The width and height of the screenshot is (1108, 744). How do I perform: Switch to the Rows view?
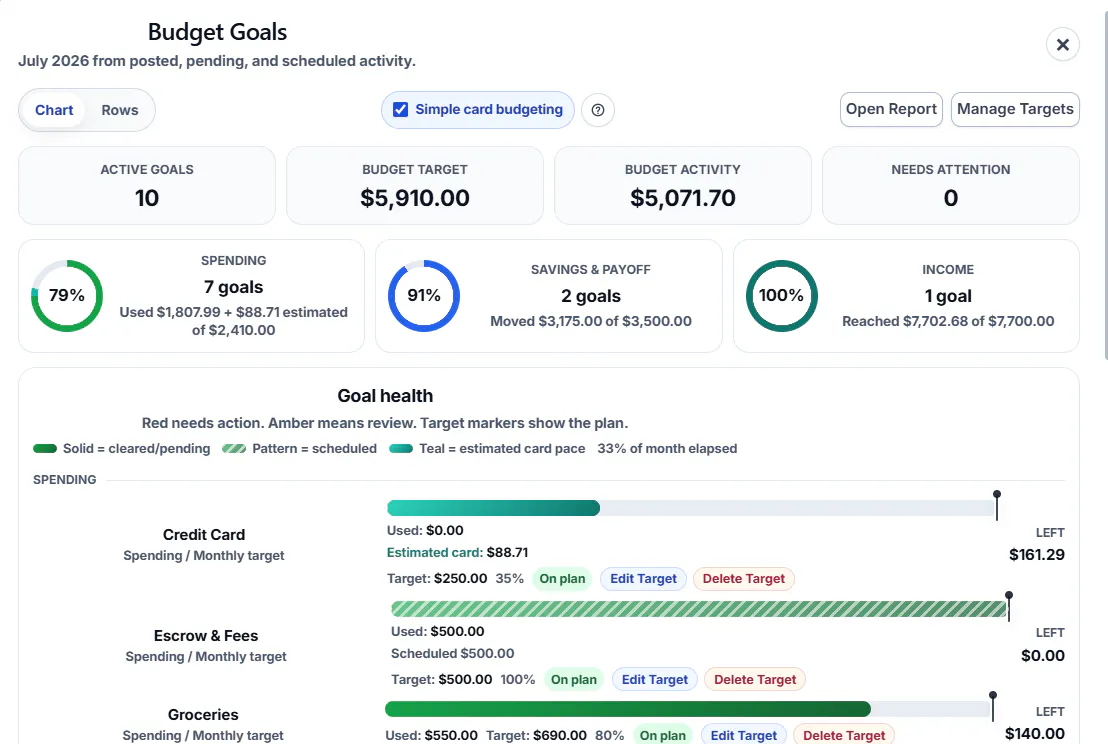119,110
